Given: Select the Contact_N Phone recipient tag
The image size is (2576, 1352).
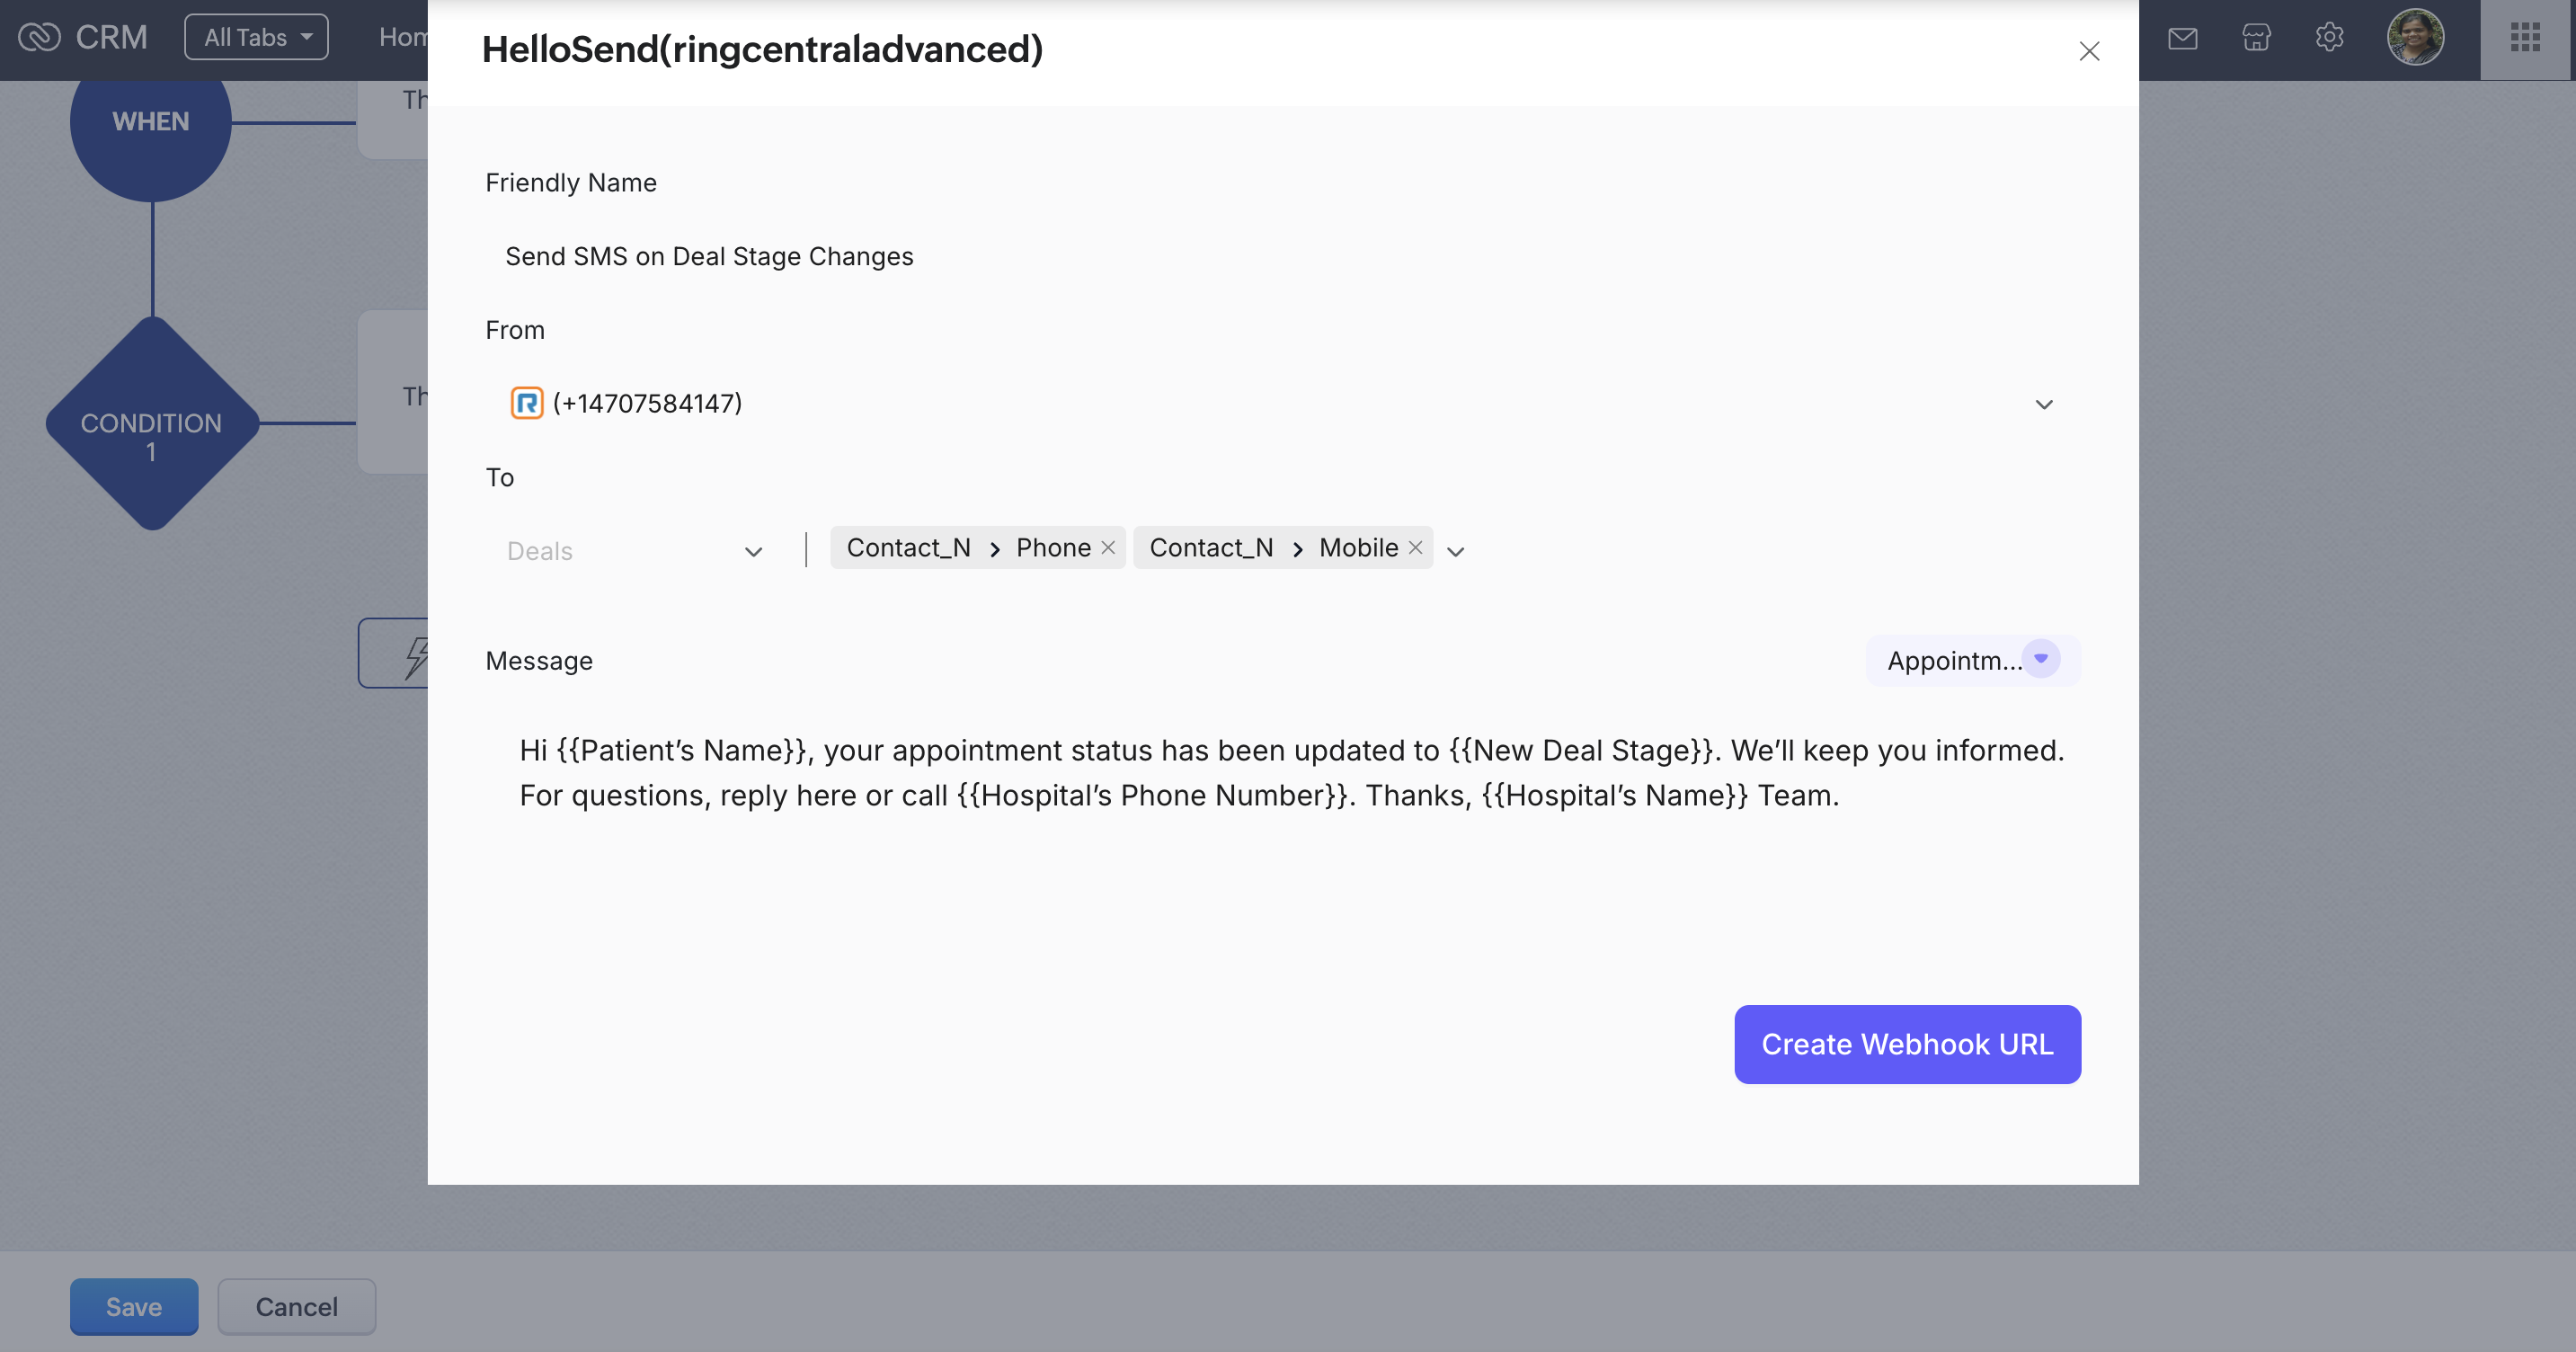Looking at the screenshot, I should (x=977, y=548).
